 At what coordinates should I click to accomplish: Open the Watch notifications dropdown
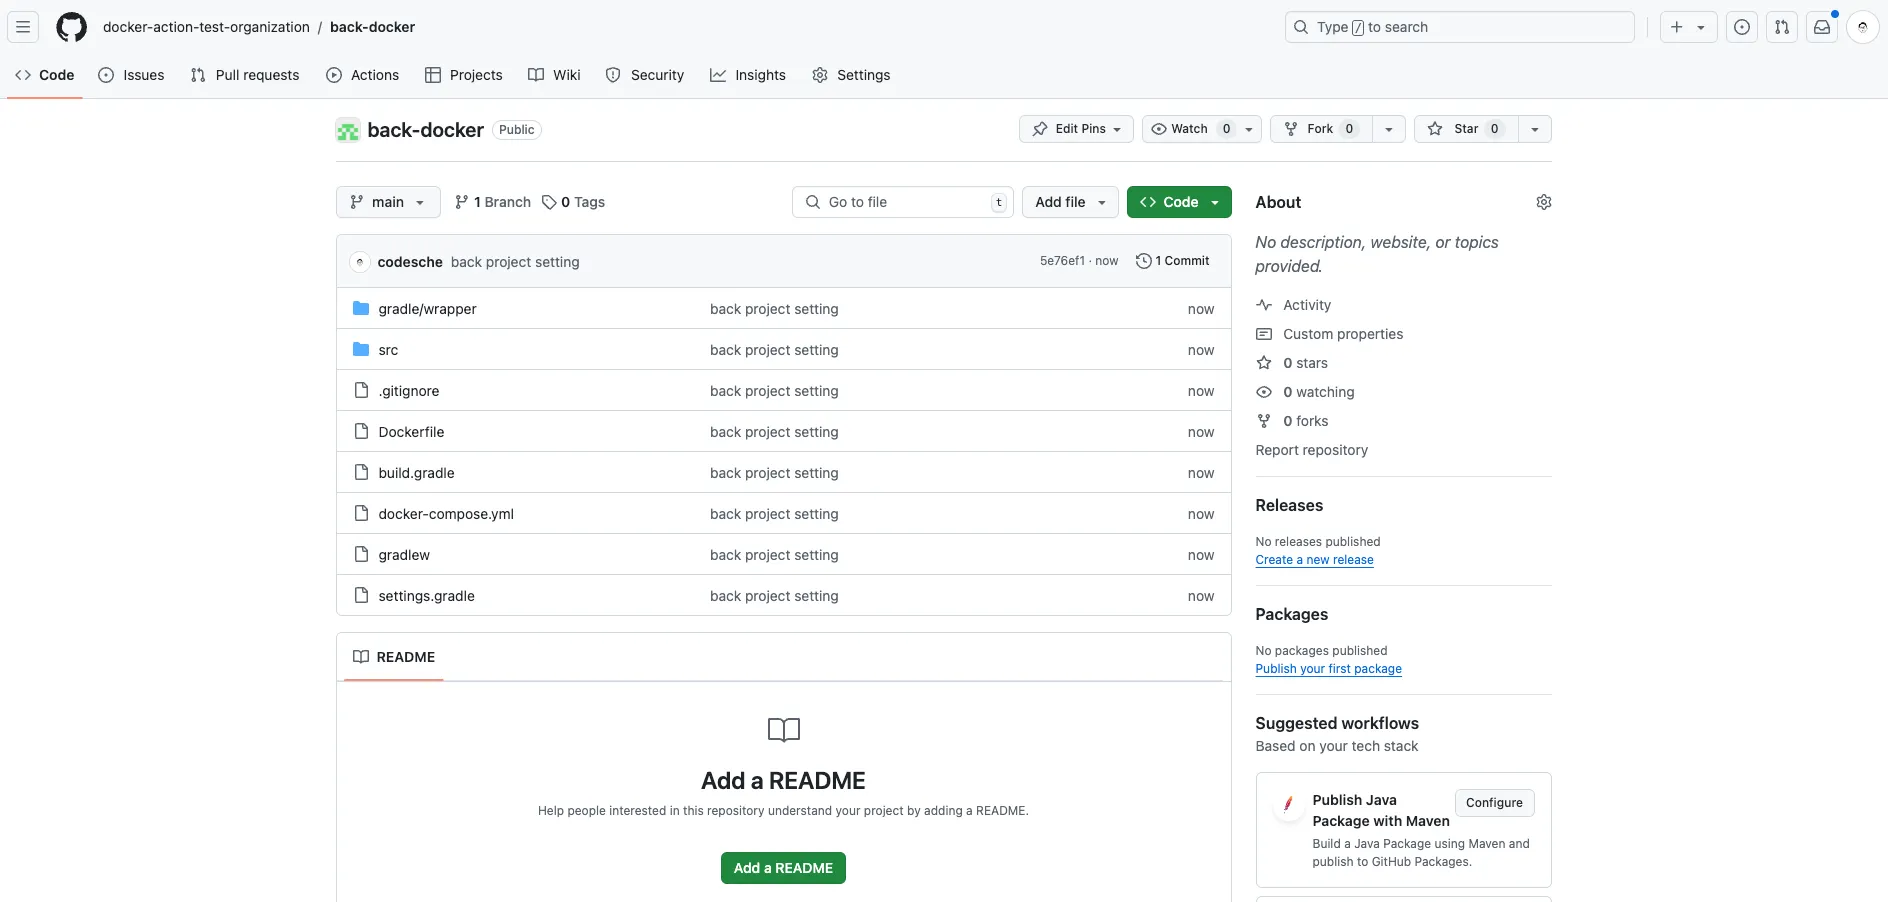pyautogui.click(x=1201, y=129)
